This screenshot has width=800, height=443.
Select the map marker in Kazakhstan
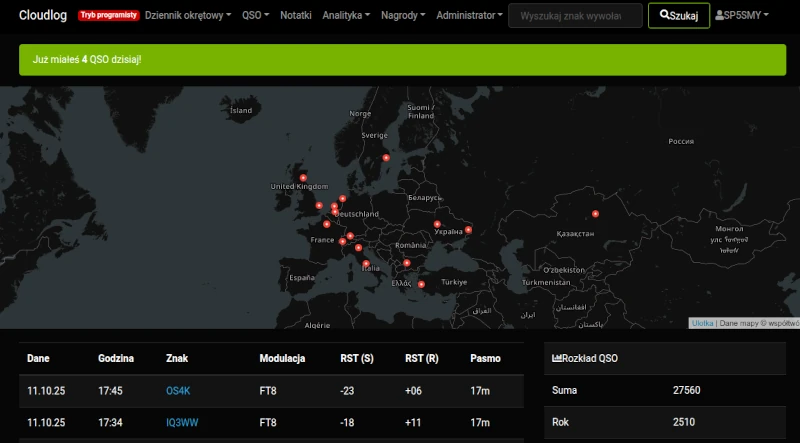point(597,213)
